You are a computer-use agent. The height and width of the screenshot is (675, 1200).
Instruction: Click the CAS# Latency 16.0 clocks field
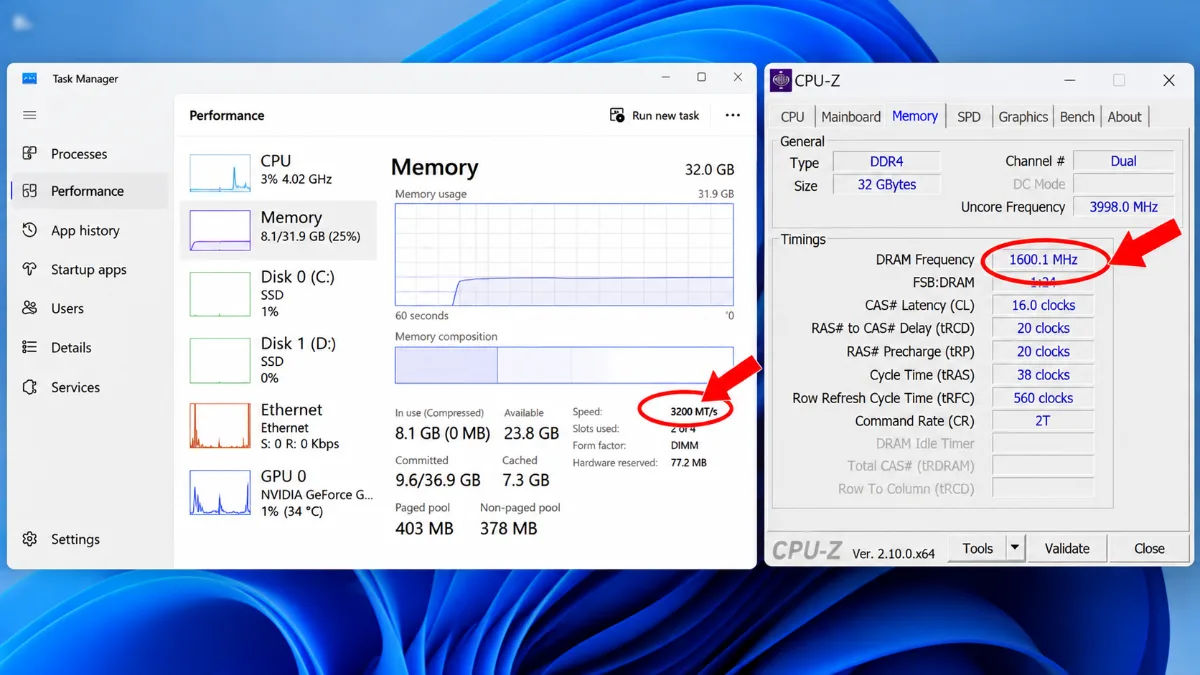point(1043,306)
